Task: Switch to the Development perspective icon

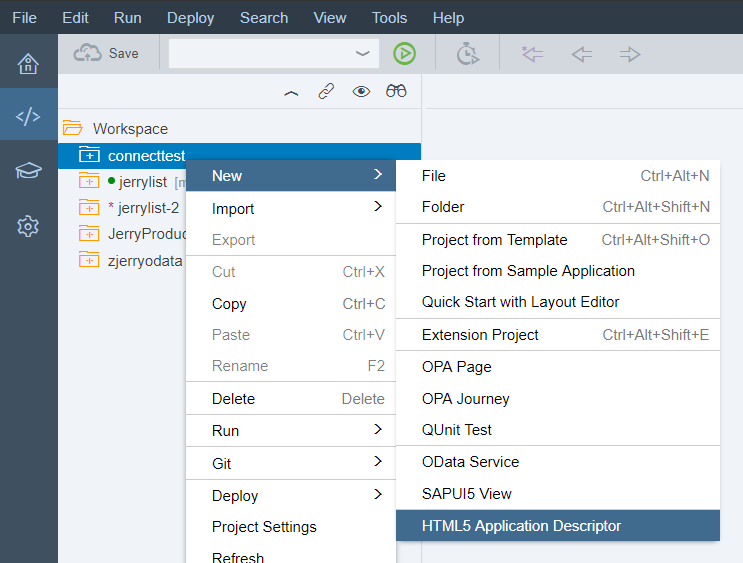Action: point(28,117)
